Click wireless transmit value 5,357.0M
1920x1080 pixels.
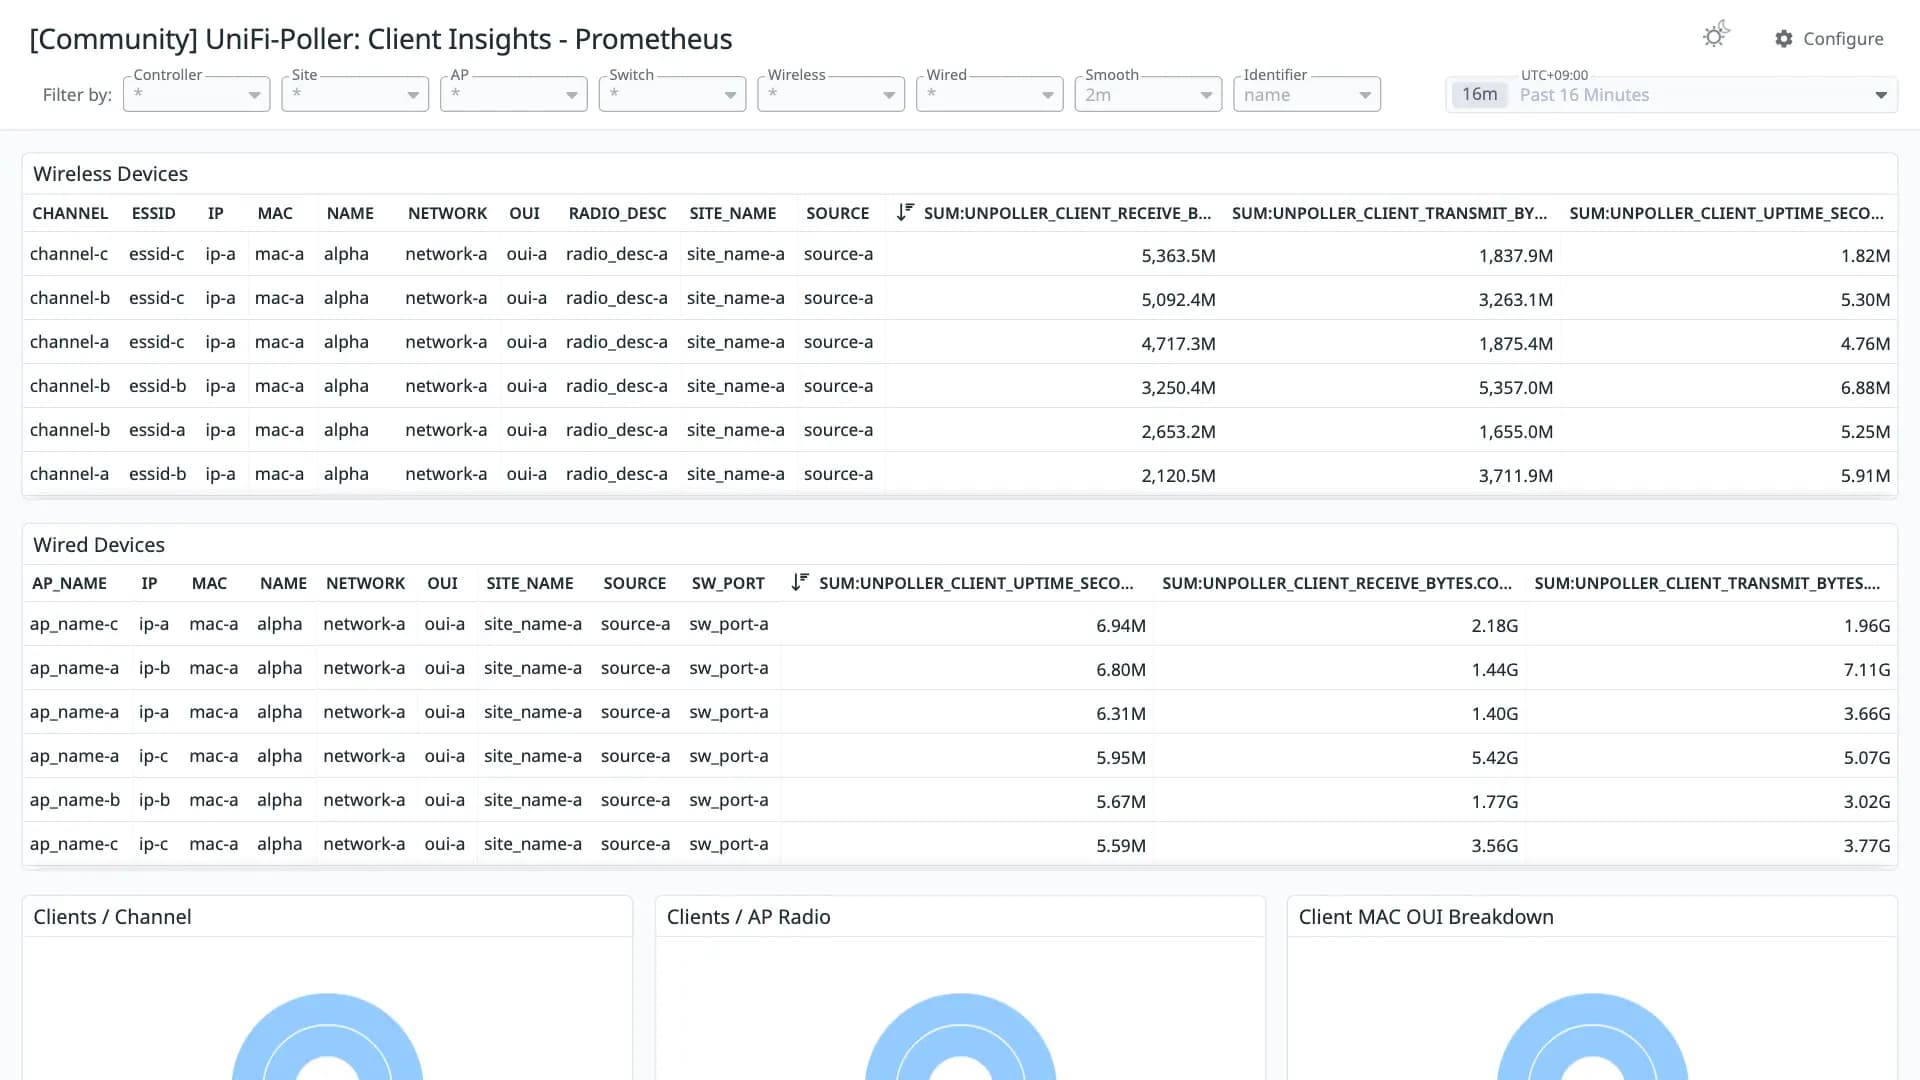1516,388
